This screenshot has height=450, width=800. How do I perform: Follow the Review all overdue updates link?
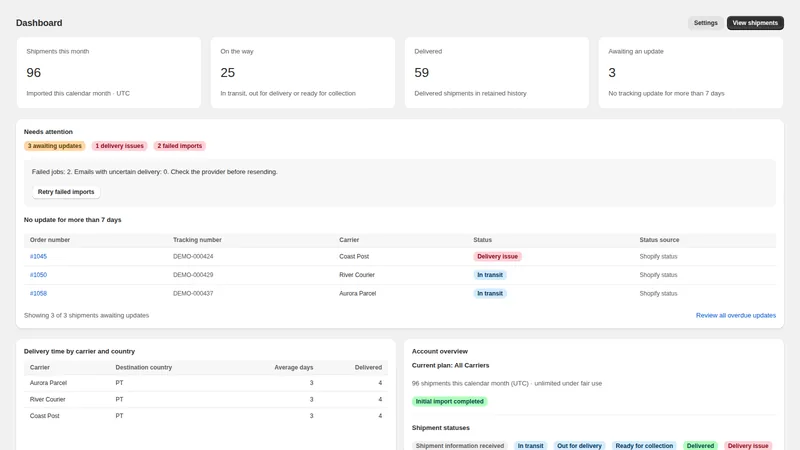click(x=736, y=315)
